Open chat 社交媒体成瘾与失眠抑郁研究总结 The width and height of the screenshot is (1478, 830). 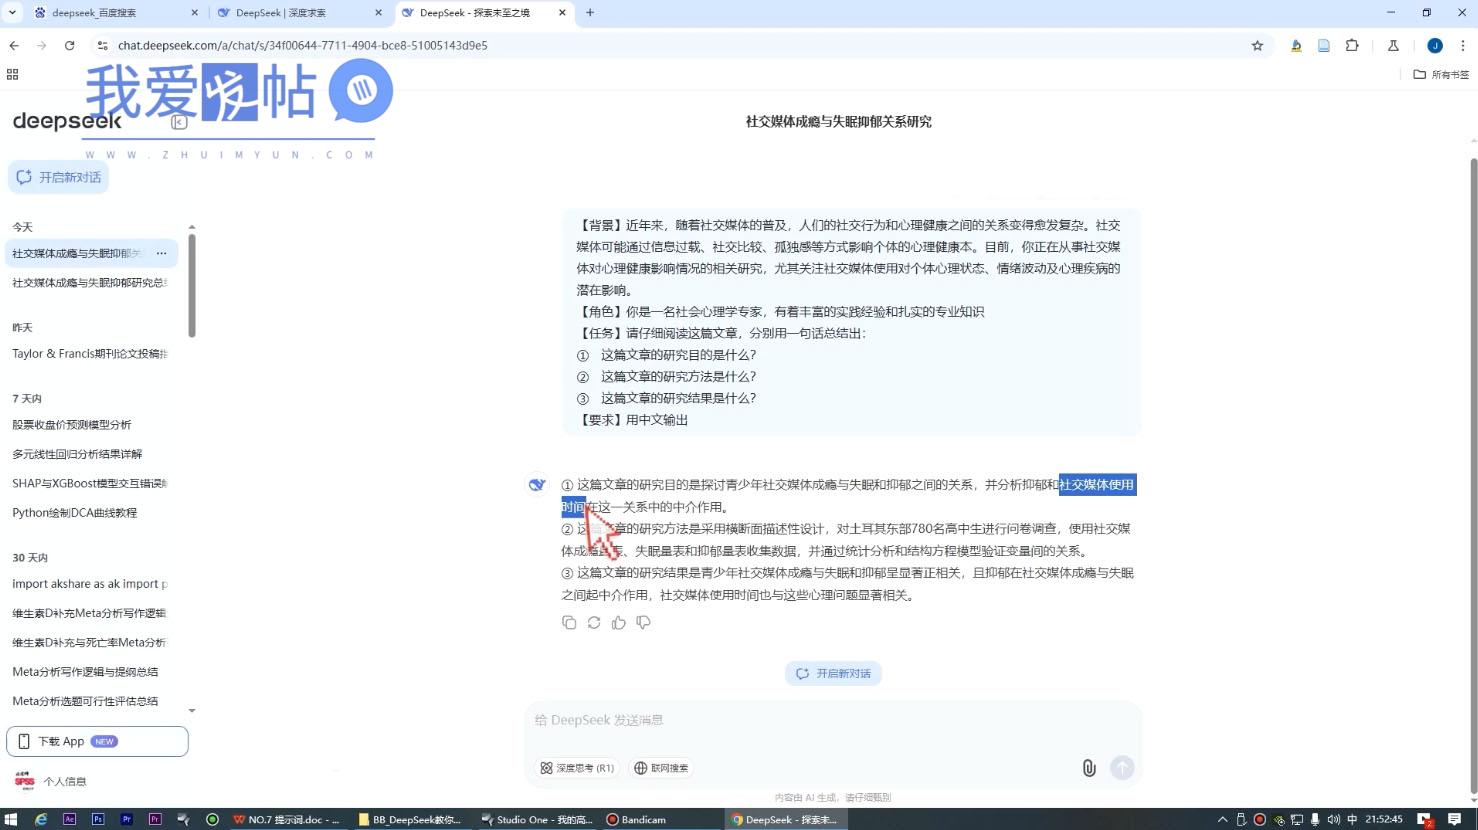90,283
